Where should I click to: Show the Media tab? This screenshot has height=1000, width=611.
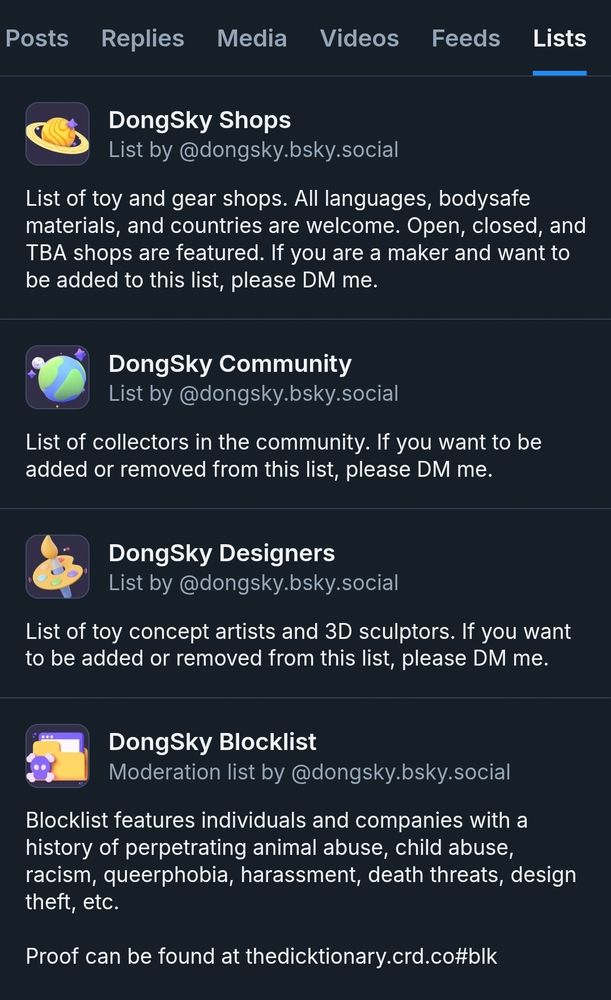[x=252, y=38]
